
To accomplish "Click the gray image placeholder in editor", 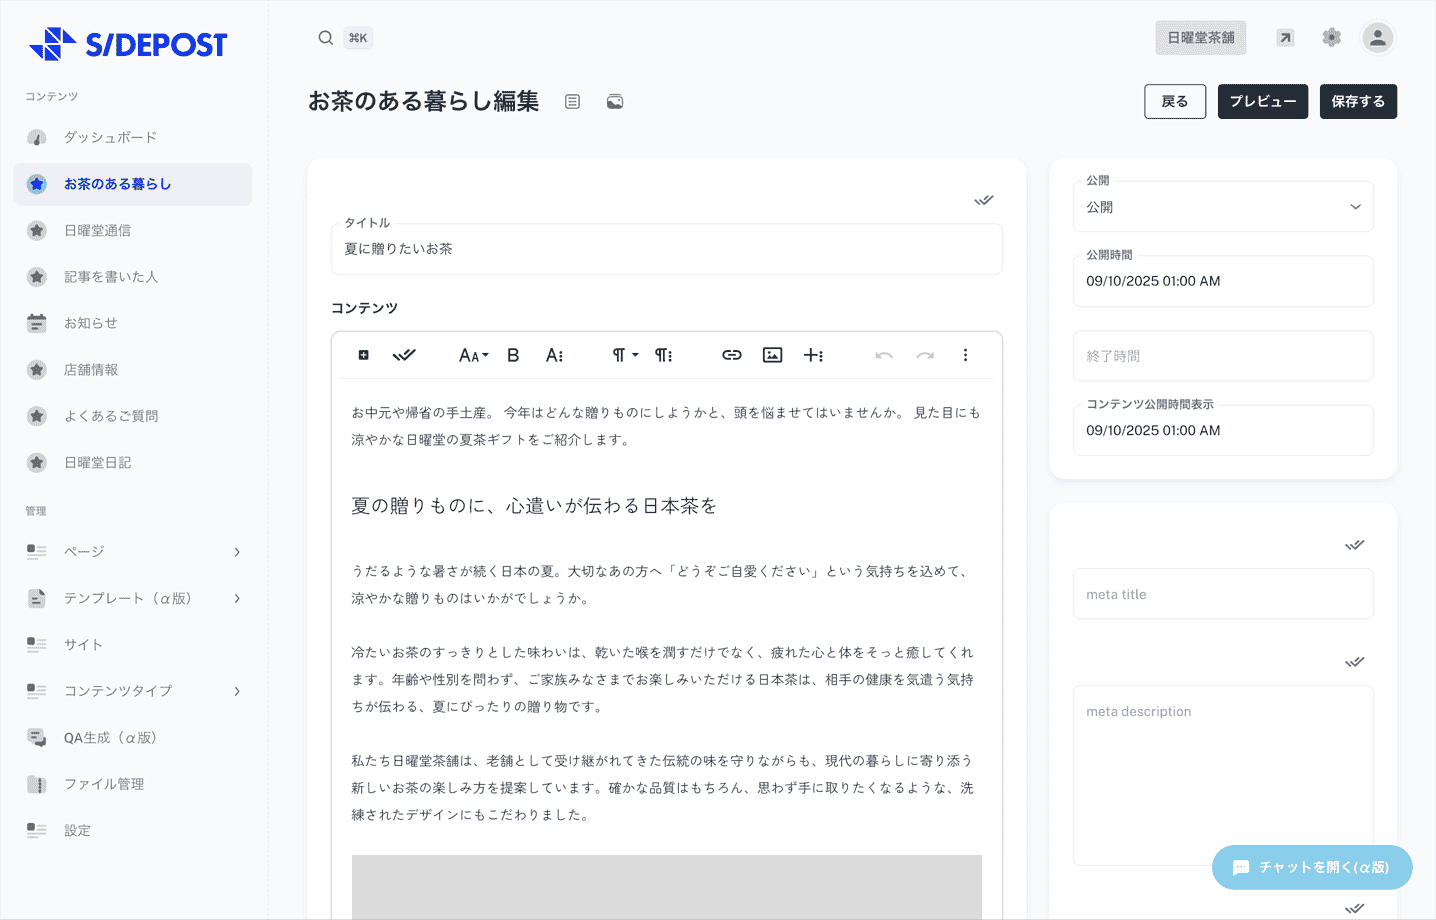I will point(667,887).
